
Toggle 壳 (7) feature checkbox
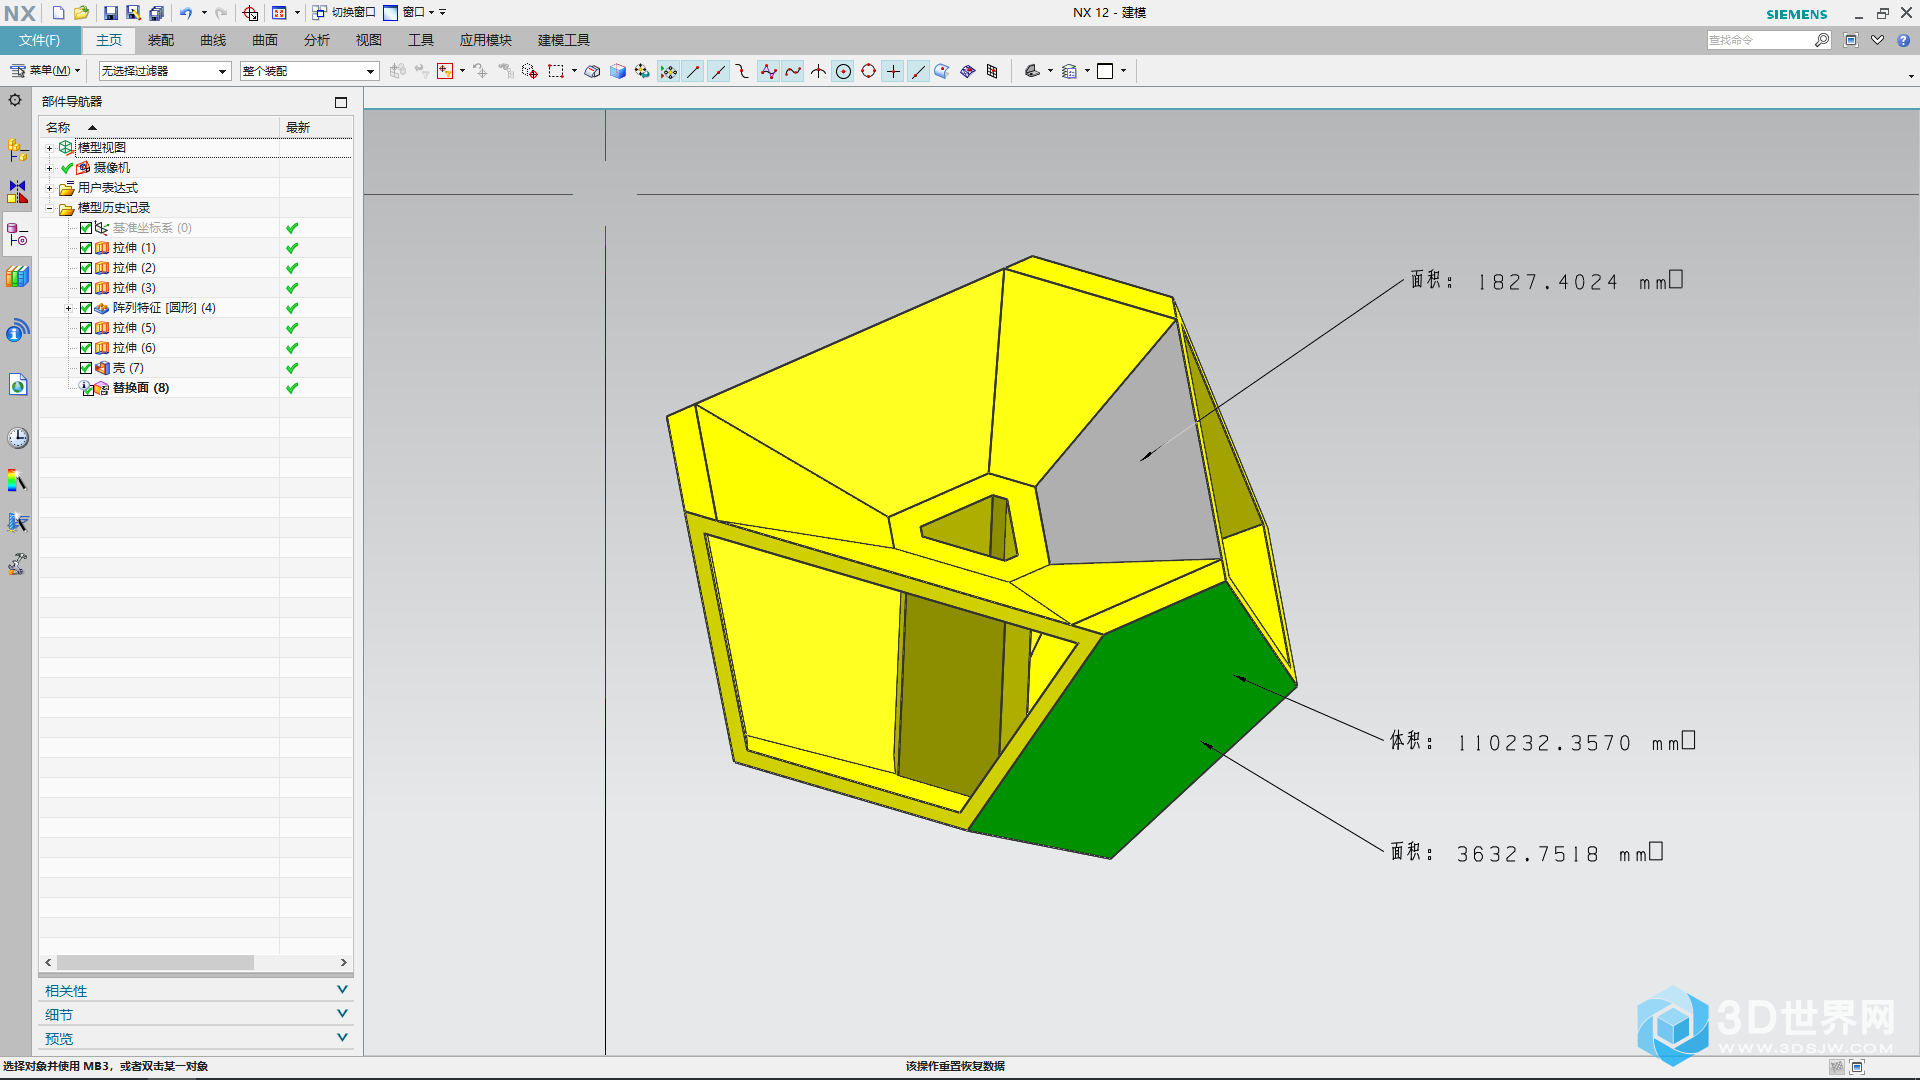(x=86, y=368)
